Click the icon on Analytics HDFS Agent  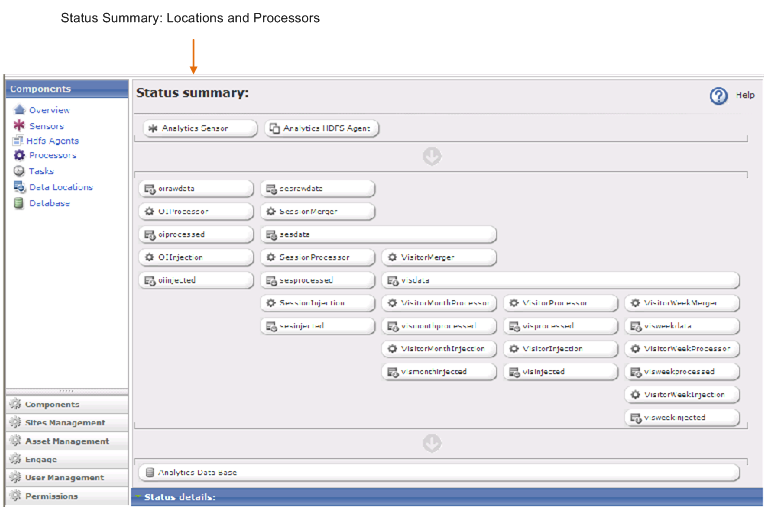[x=275, y=128]
